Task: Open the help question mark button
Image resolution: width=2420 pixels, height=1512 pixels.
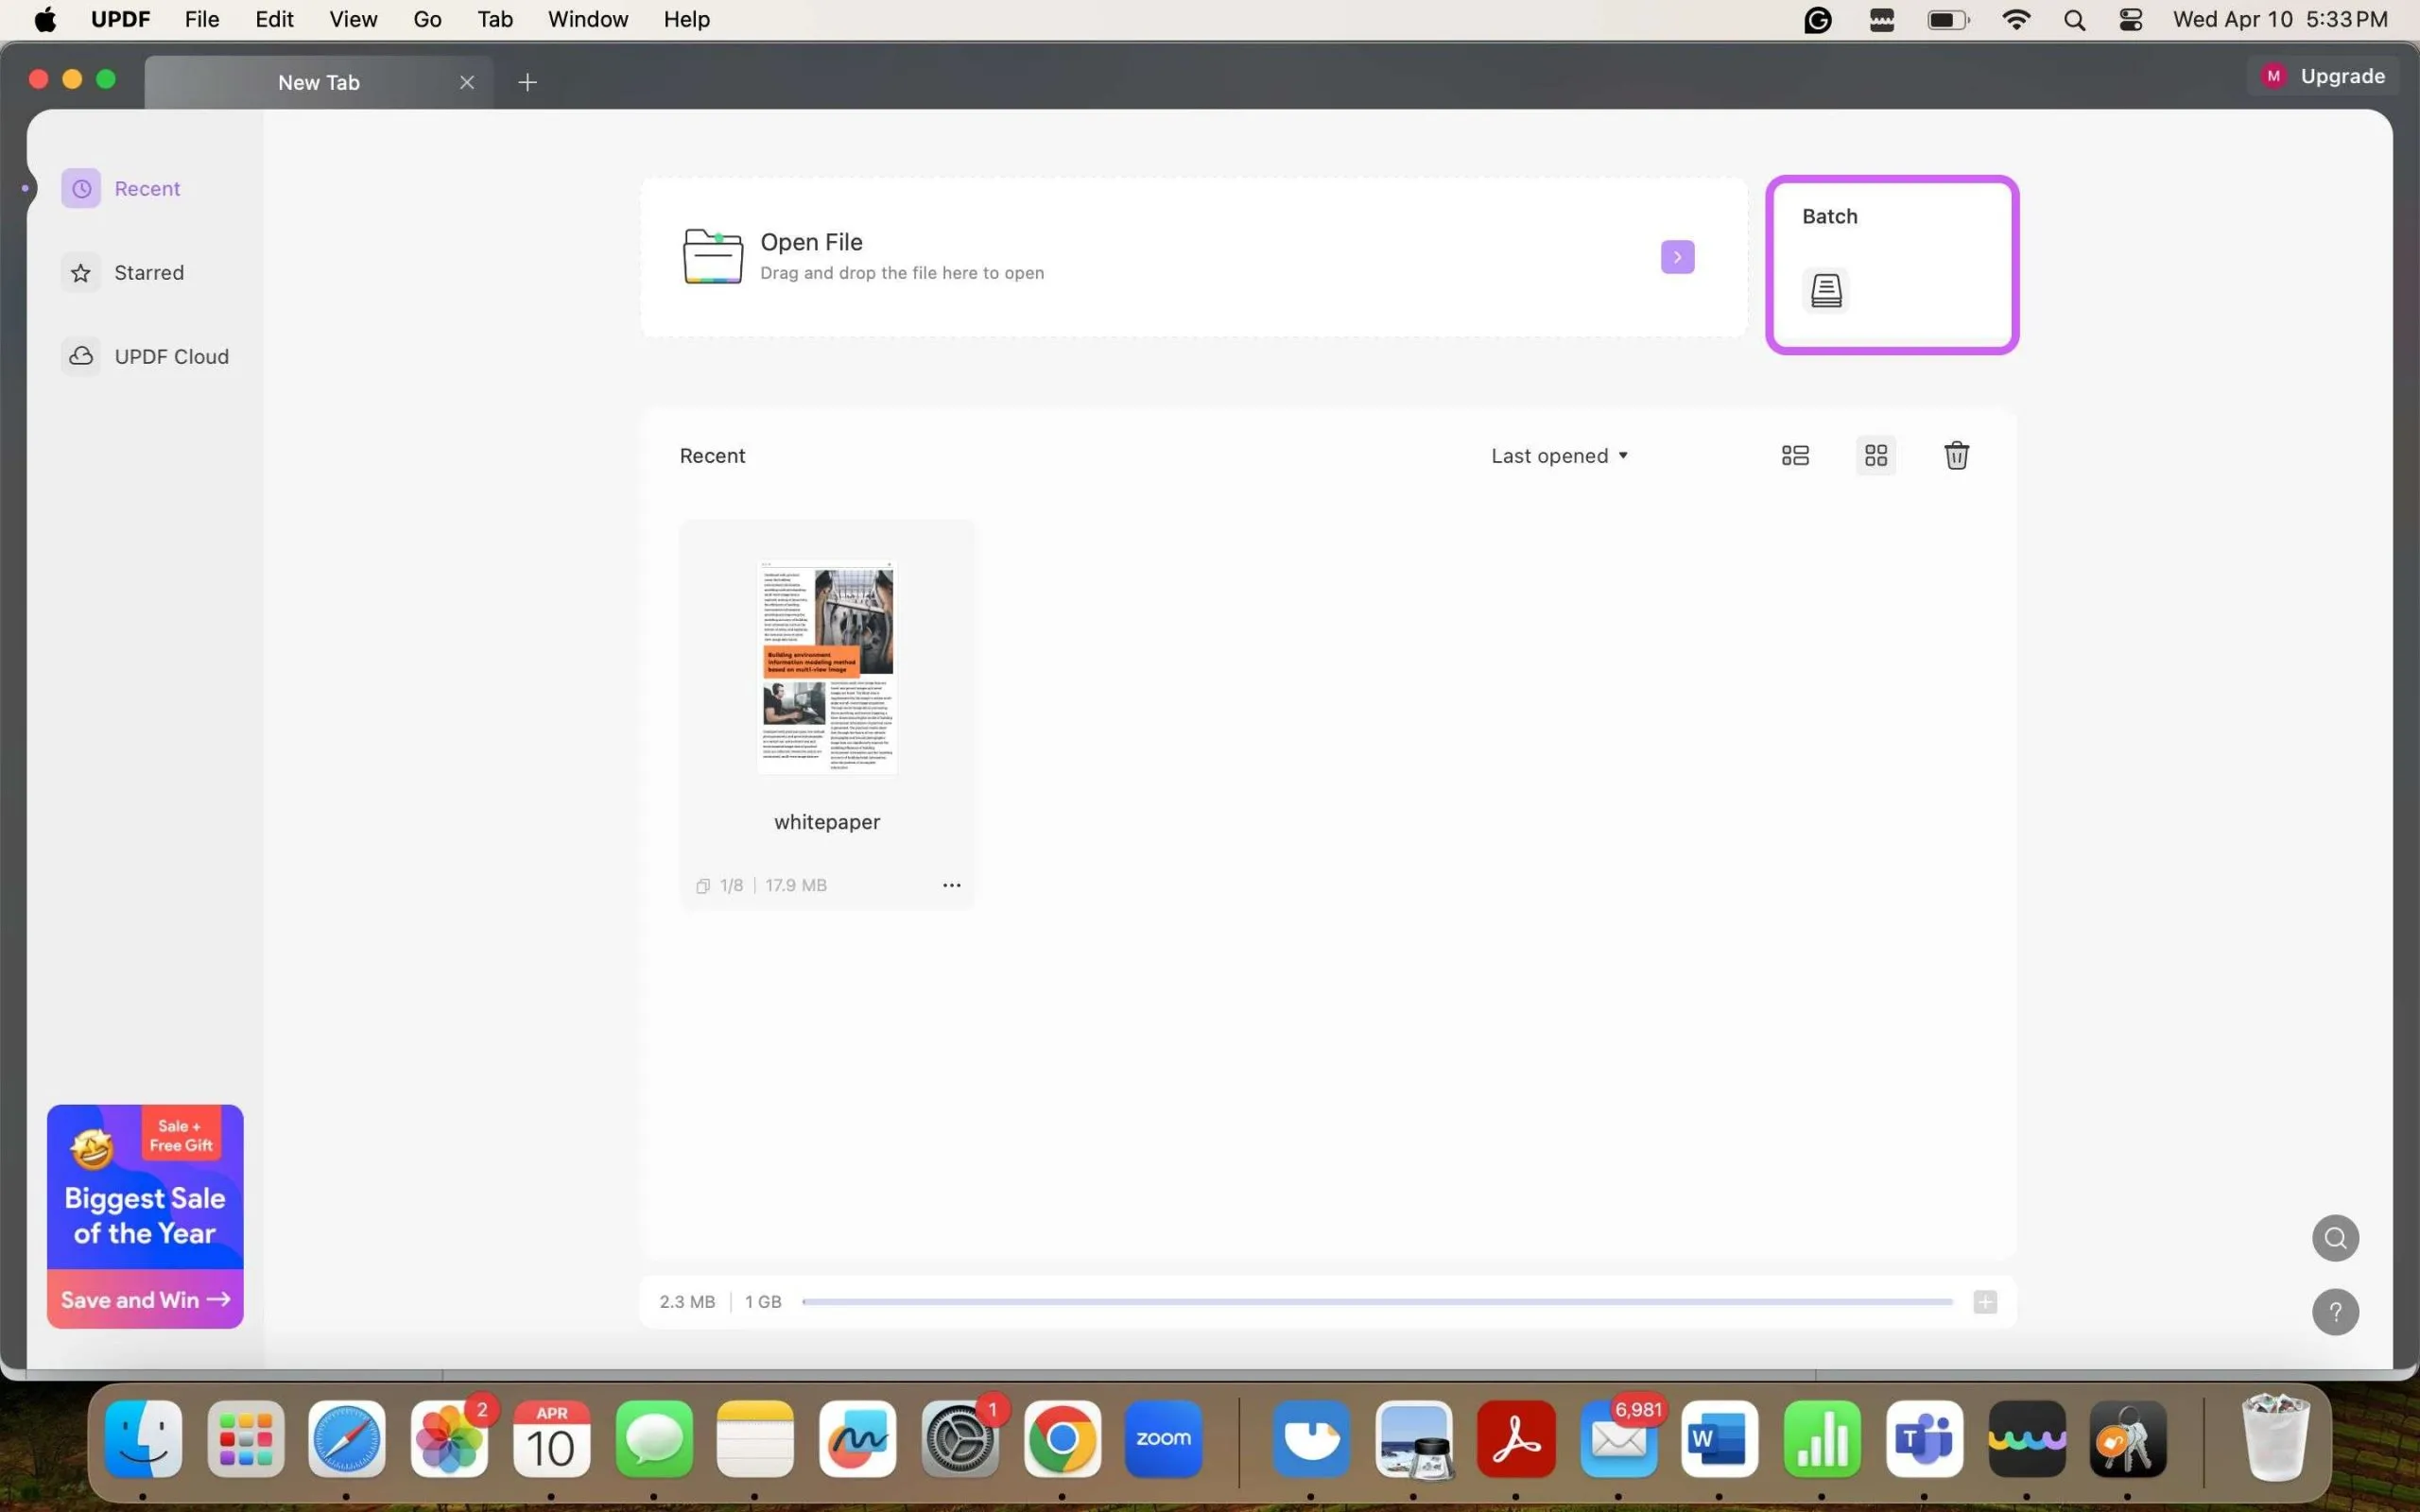Action: 2335,1312
